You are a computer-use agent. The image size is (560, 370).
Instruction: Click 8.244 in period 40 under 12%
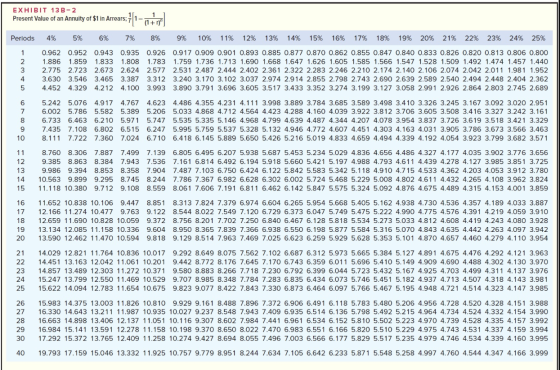coord(249,353)
